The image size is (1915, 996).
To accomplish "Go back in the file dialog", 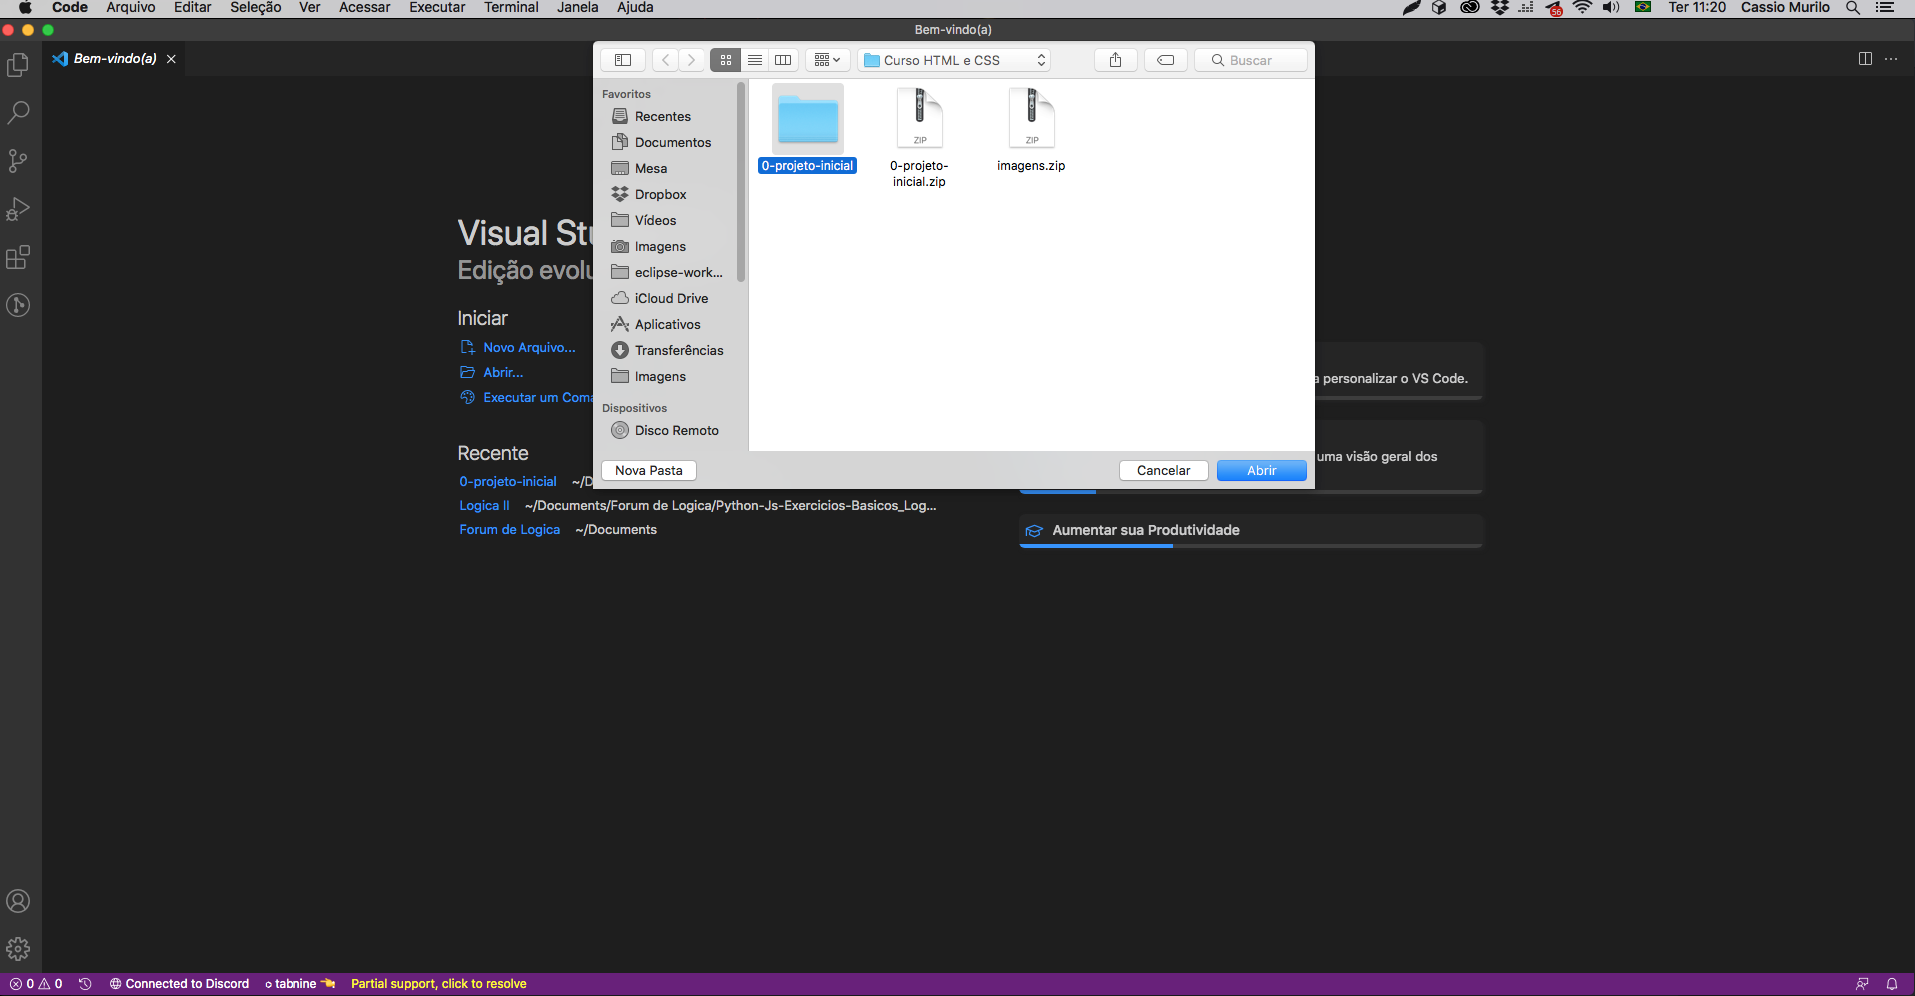I will click(x=666, y=60).
